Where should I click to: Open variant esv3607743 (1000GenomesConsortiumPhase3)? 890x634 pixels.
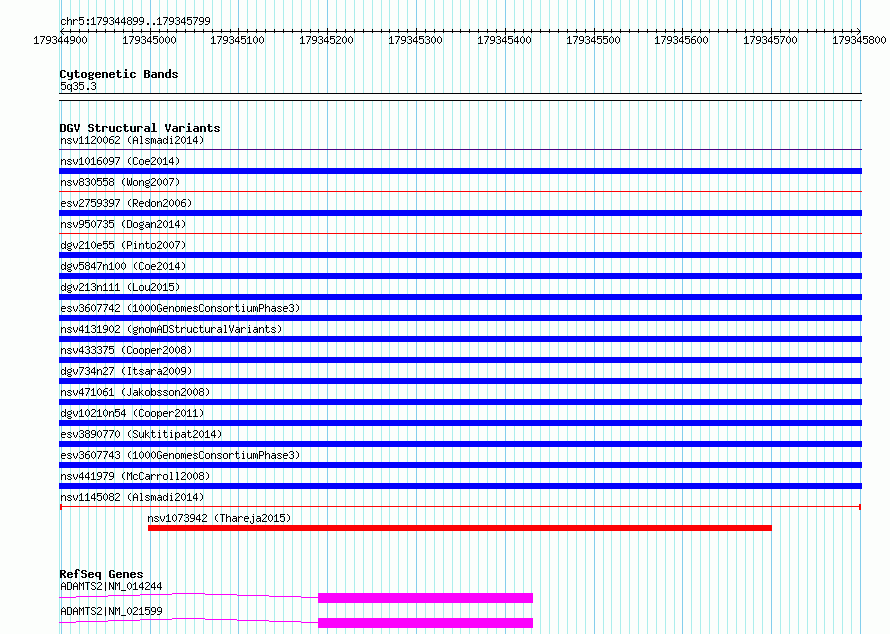coord(180,455)
